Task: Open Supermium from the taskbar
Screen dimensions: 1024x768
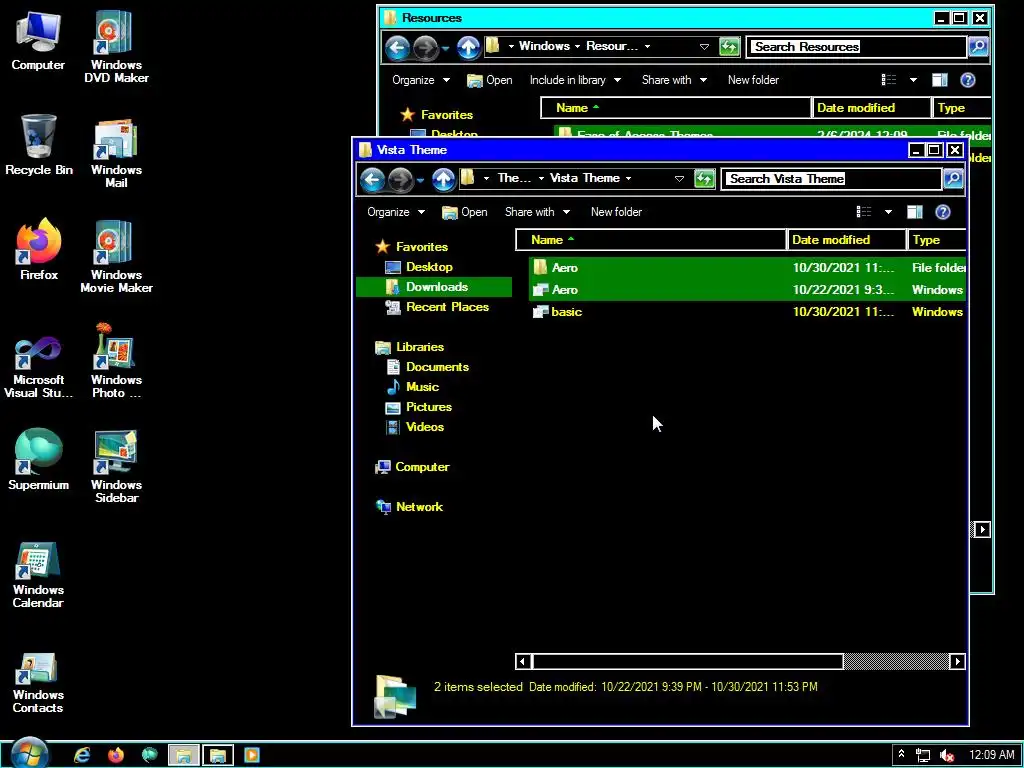Action: [150, 755]
